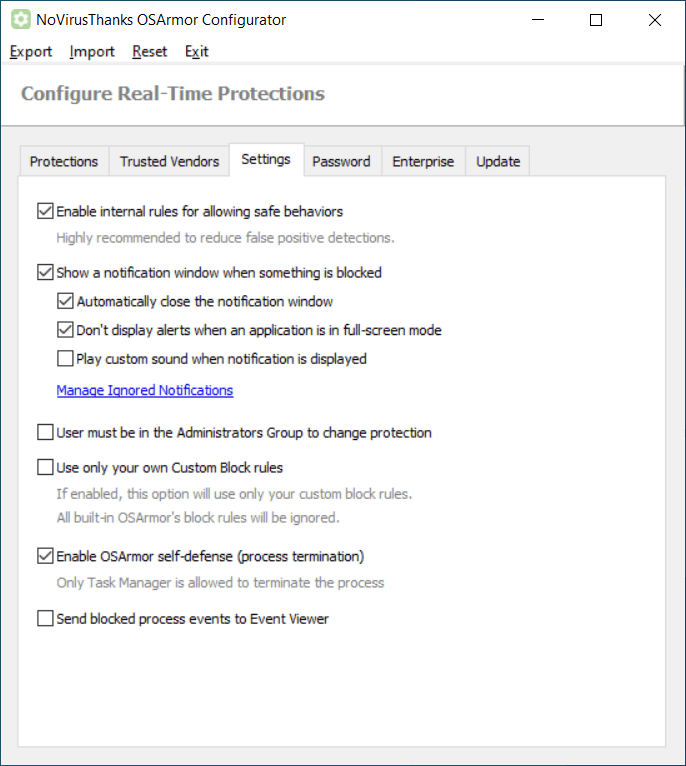The height and width of the screenshot is (766, 686).
Task: Go to the Enterprise tab
Action: [423, 161]
